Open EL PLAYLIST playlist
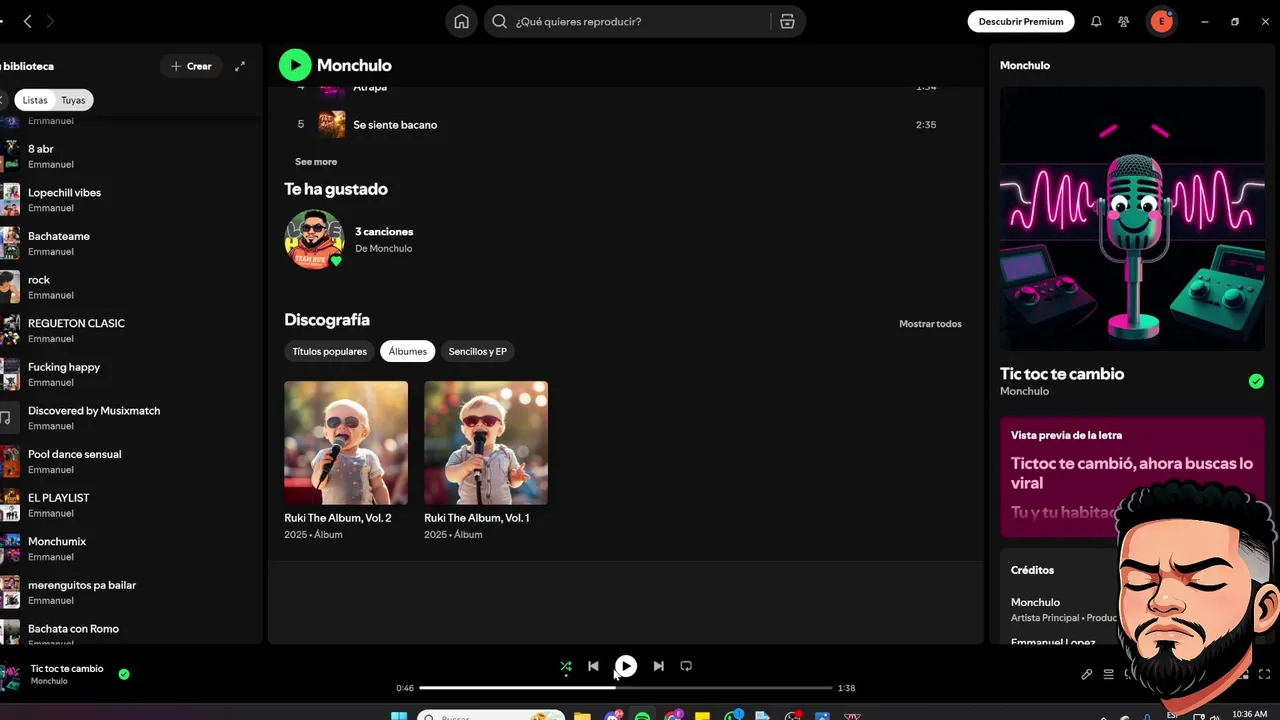Viewport: 1280px width, 720px height. 130,505
